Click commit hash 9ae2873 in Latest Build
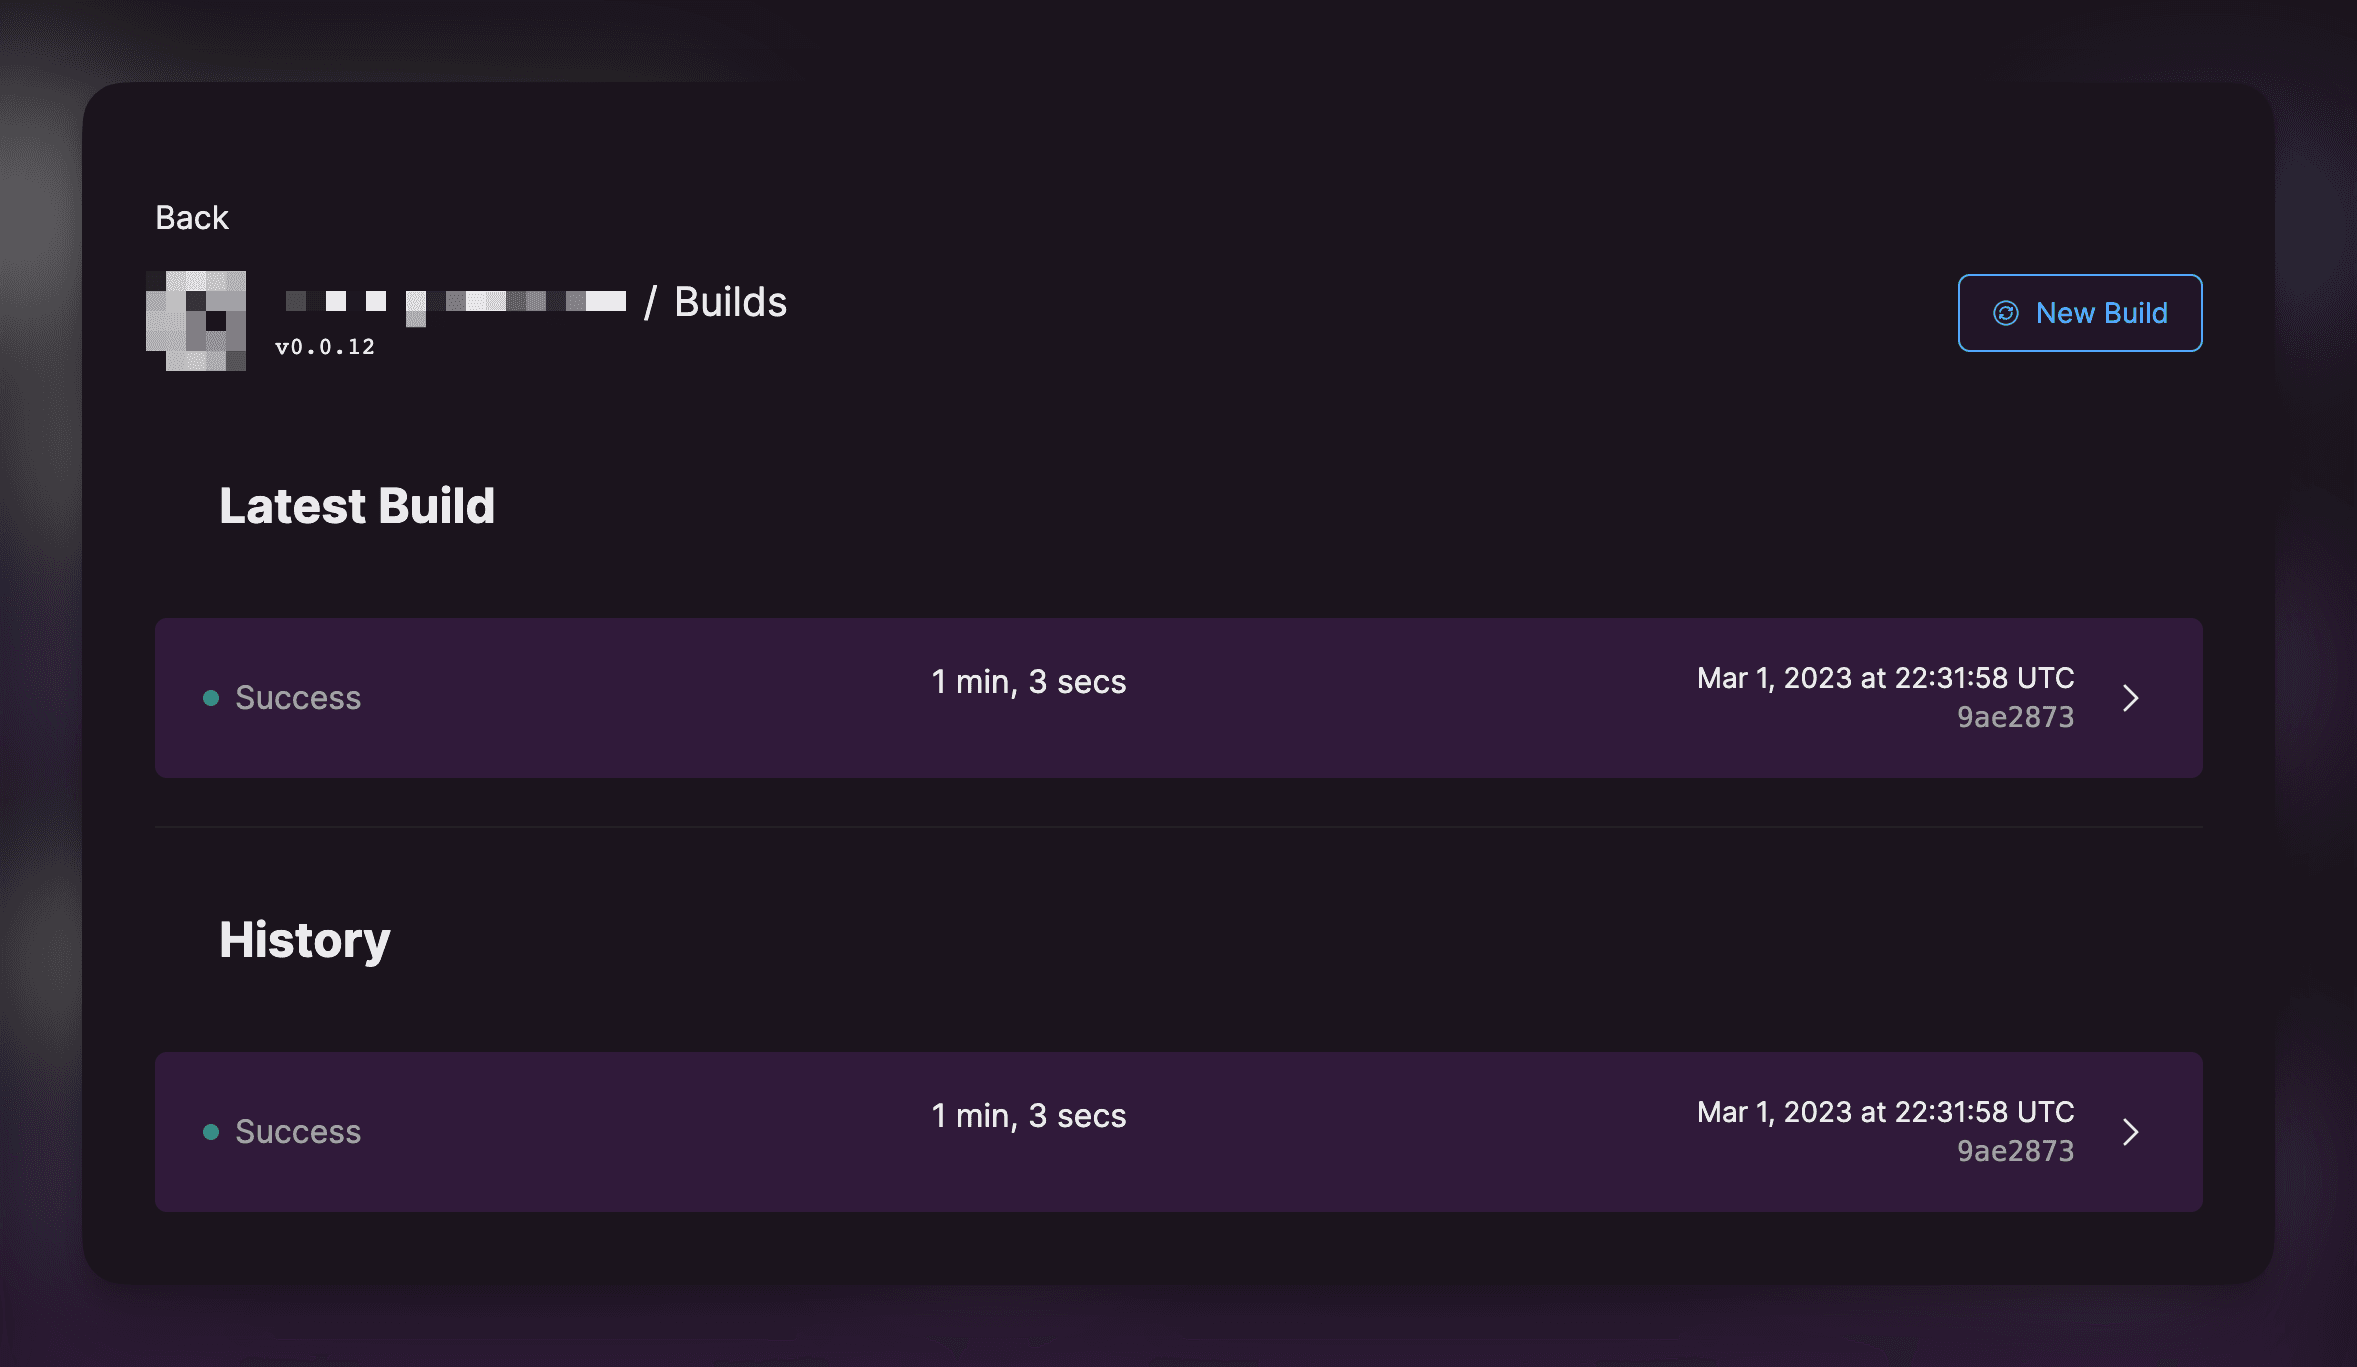The image size is (2357, 1367). point(2015,717)
